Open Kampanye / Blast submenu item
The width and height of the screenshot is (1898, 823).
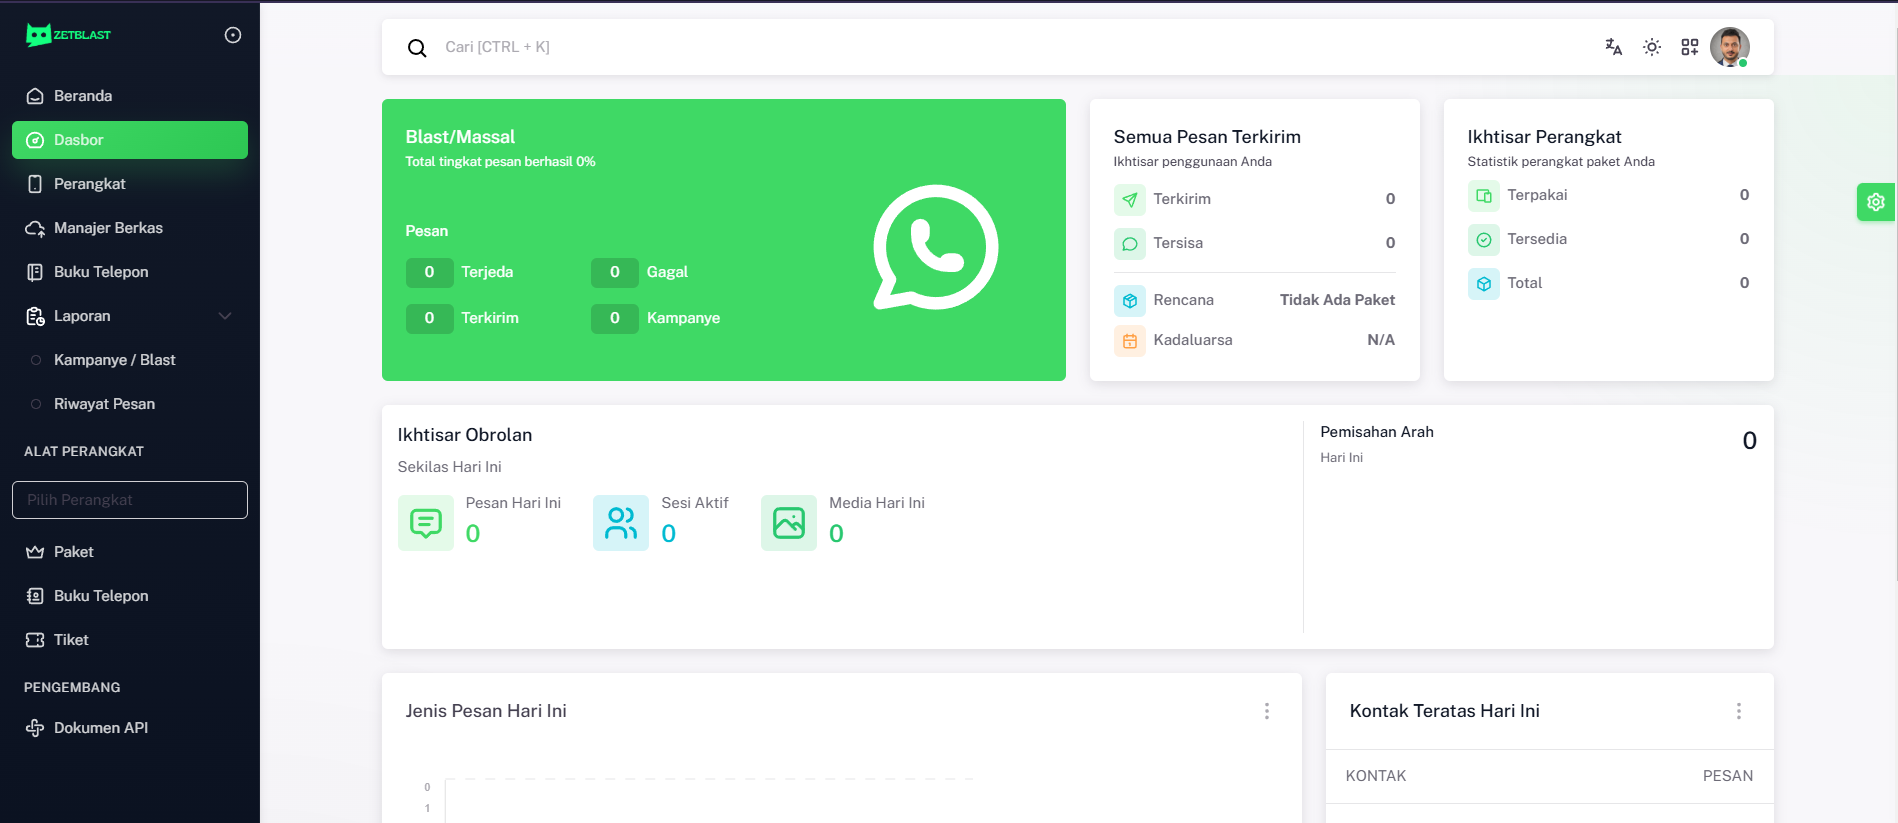(114, 360)
